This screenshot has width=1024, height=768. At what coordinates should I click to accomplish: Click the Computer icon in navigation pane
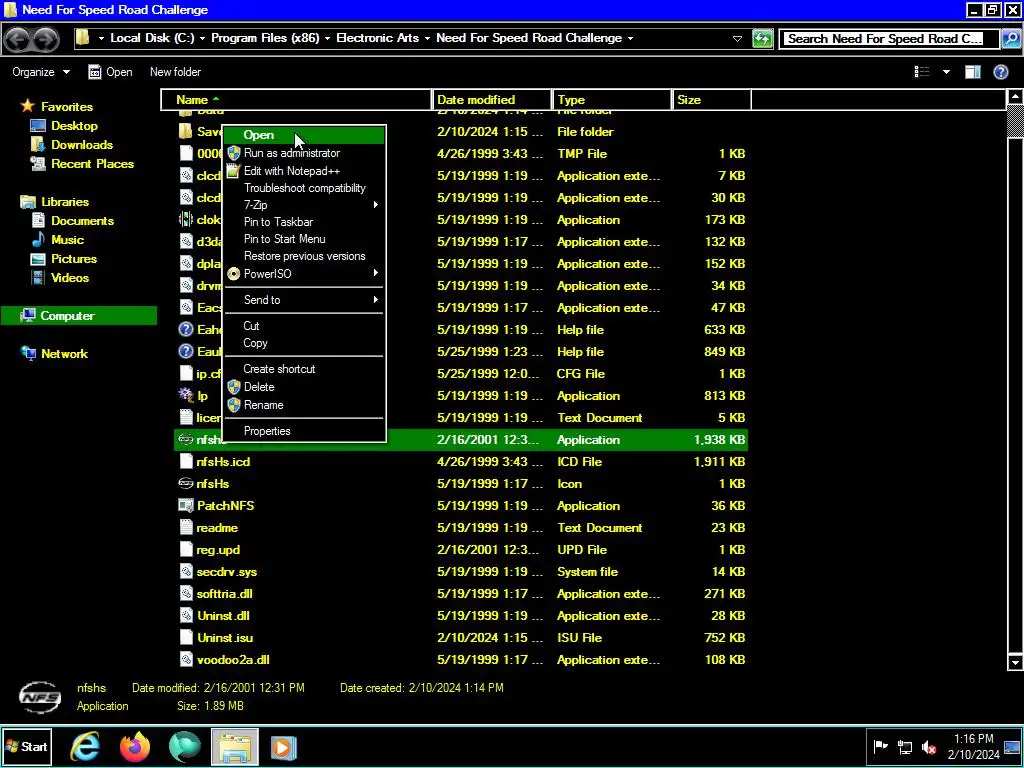coord(27,315)
